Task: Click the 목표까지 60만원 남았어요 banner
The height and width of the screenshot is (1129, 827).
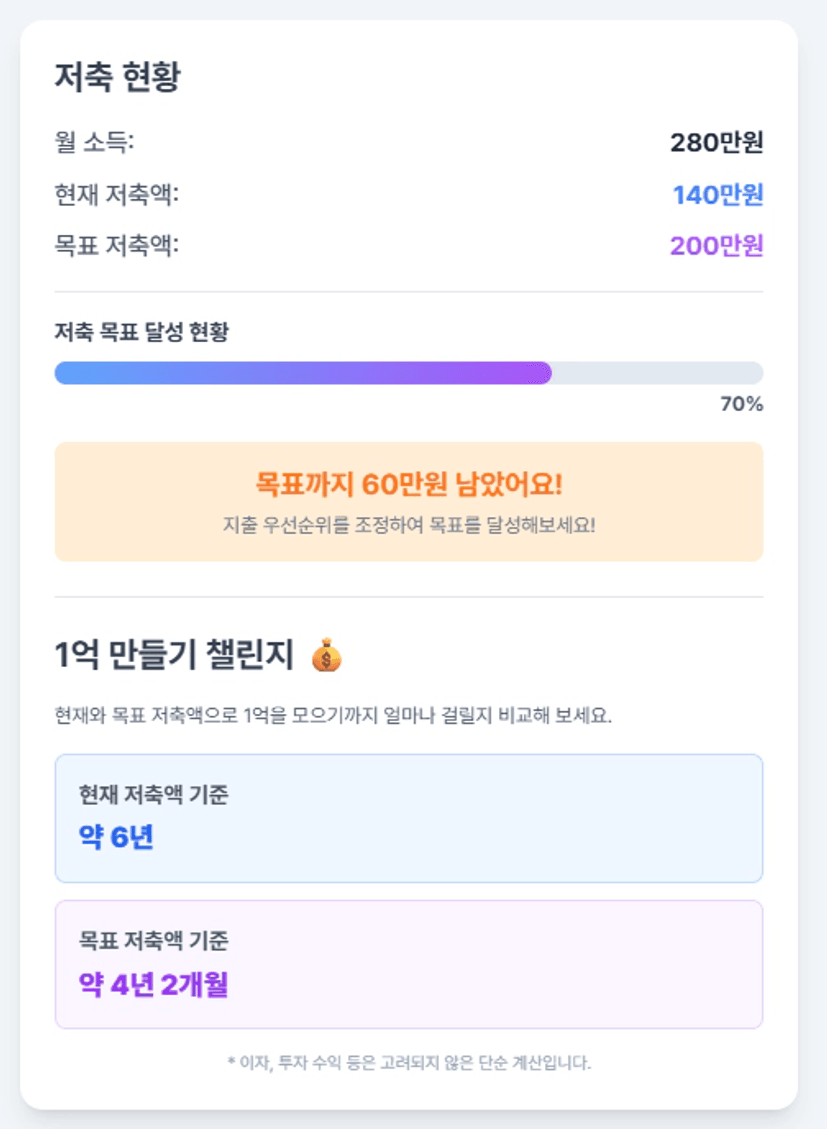Action: (x=409, y=502)
